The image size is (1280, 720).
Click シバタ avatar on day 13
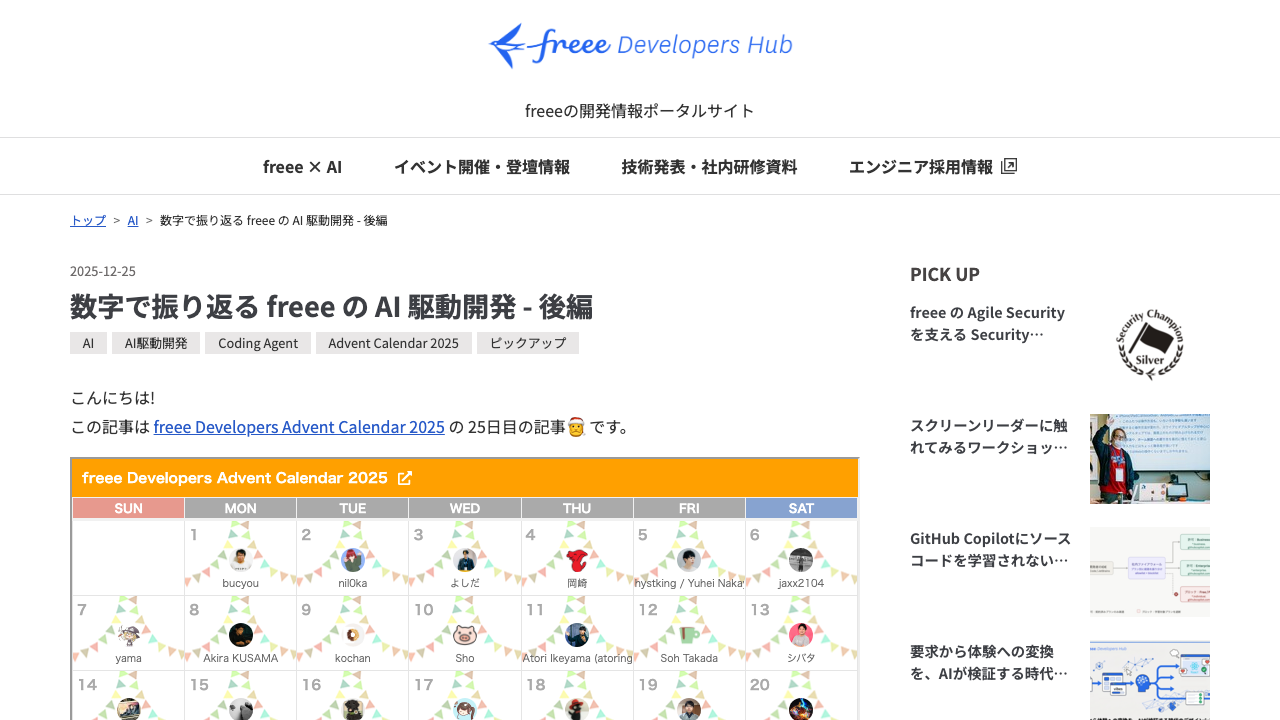tap(800, 635)
